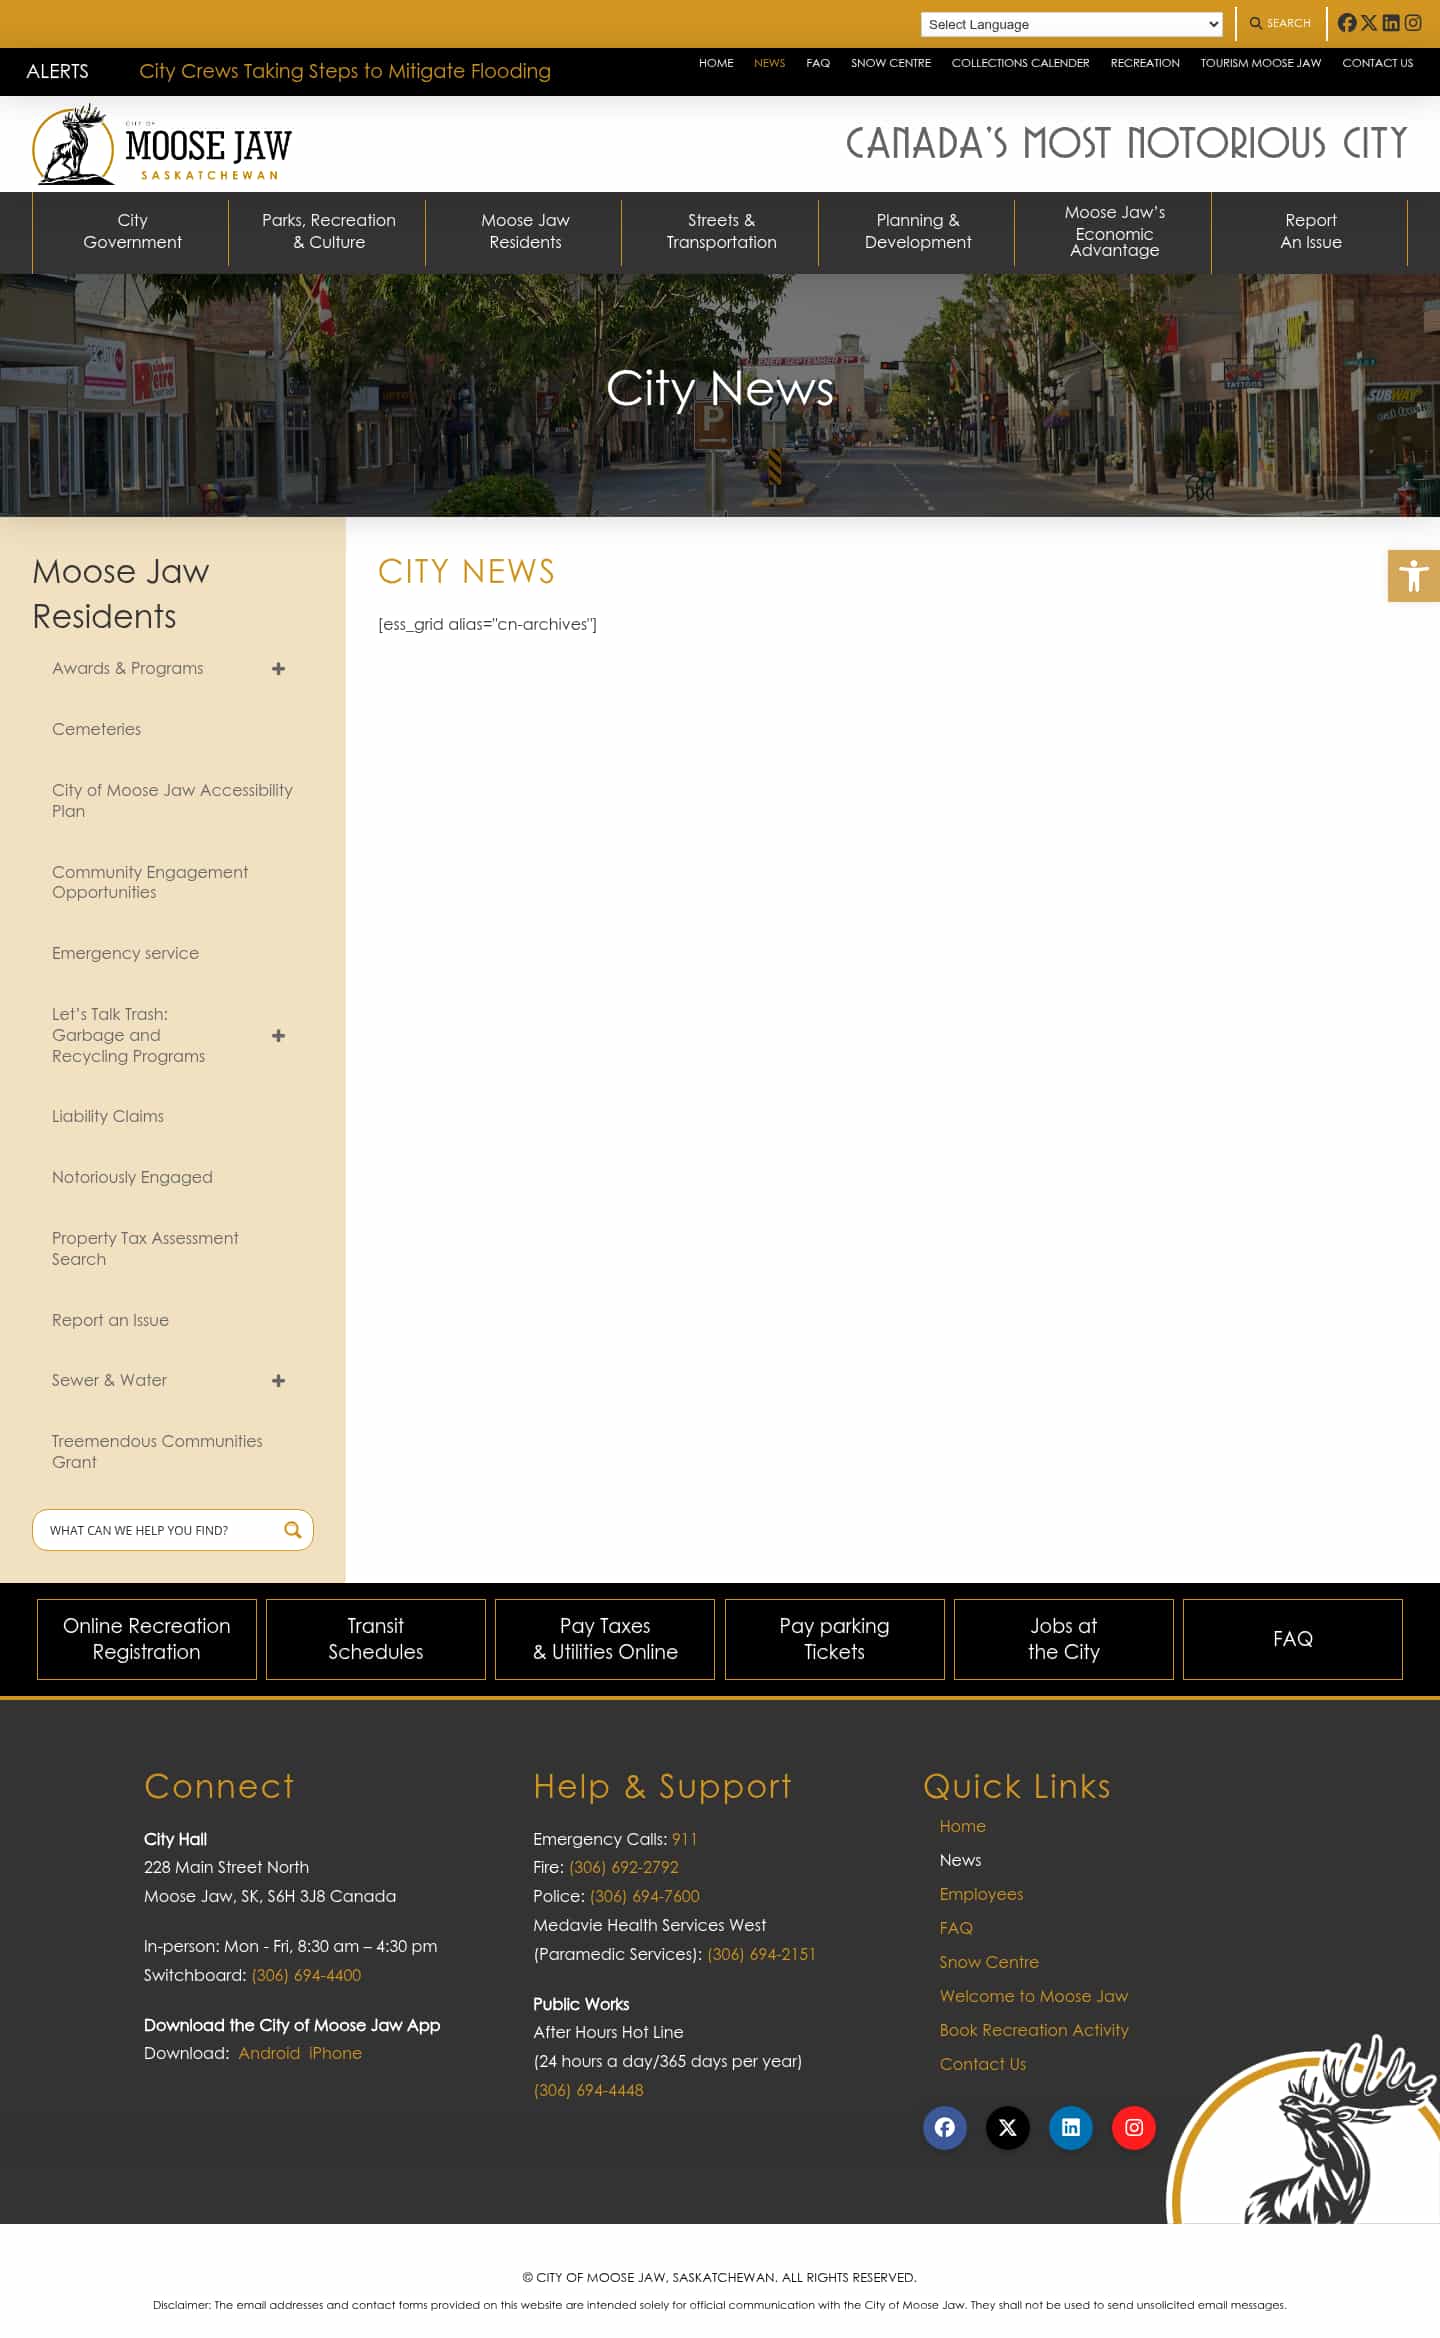Open the footer X circle icon

1008,2127
